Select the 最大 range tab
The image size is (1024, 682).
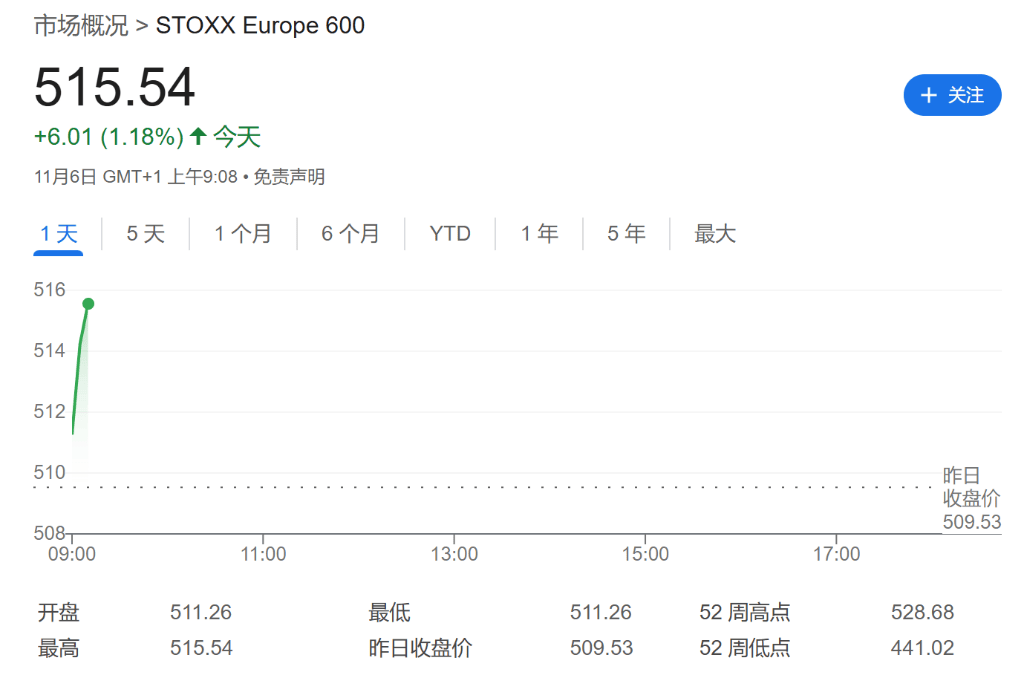(x=715, y=234)
